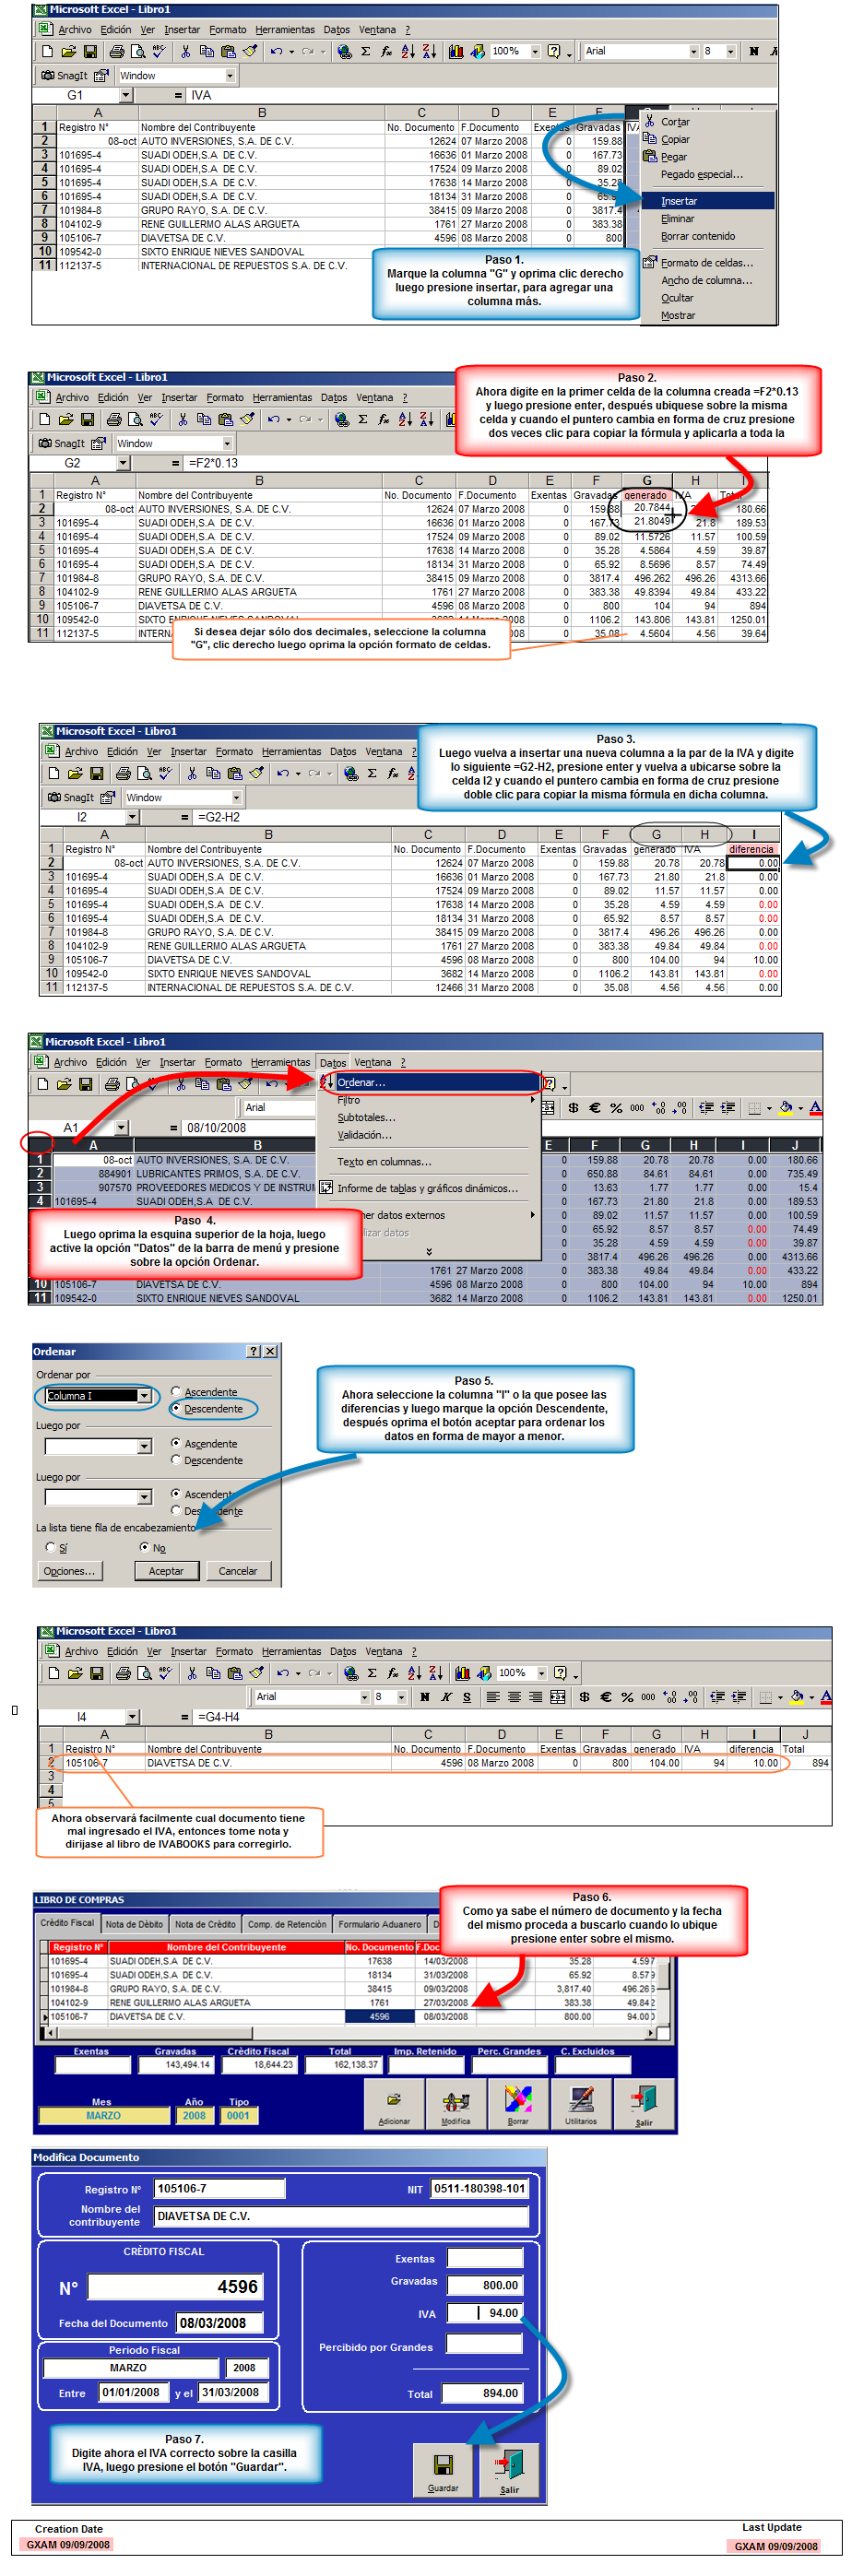Choose Ordenar... from the Datos menu
The image size is (852, 2576).
[x=361, y=1082]
